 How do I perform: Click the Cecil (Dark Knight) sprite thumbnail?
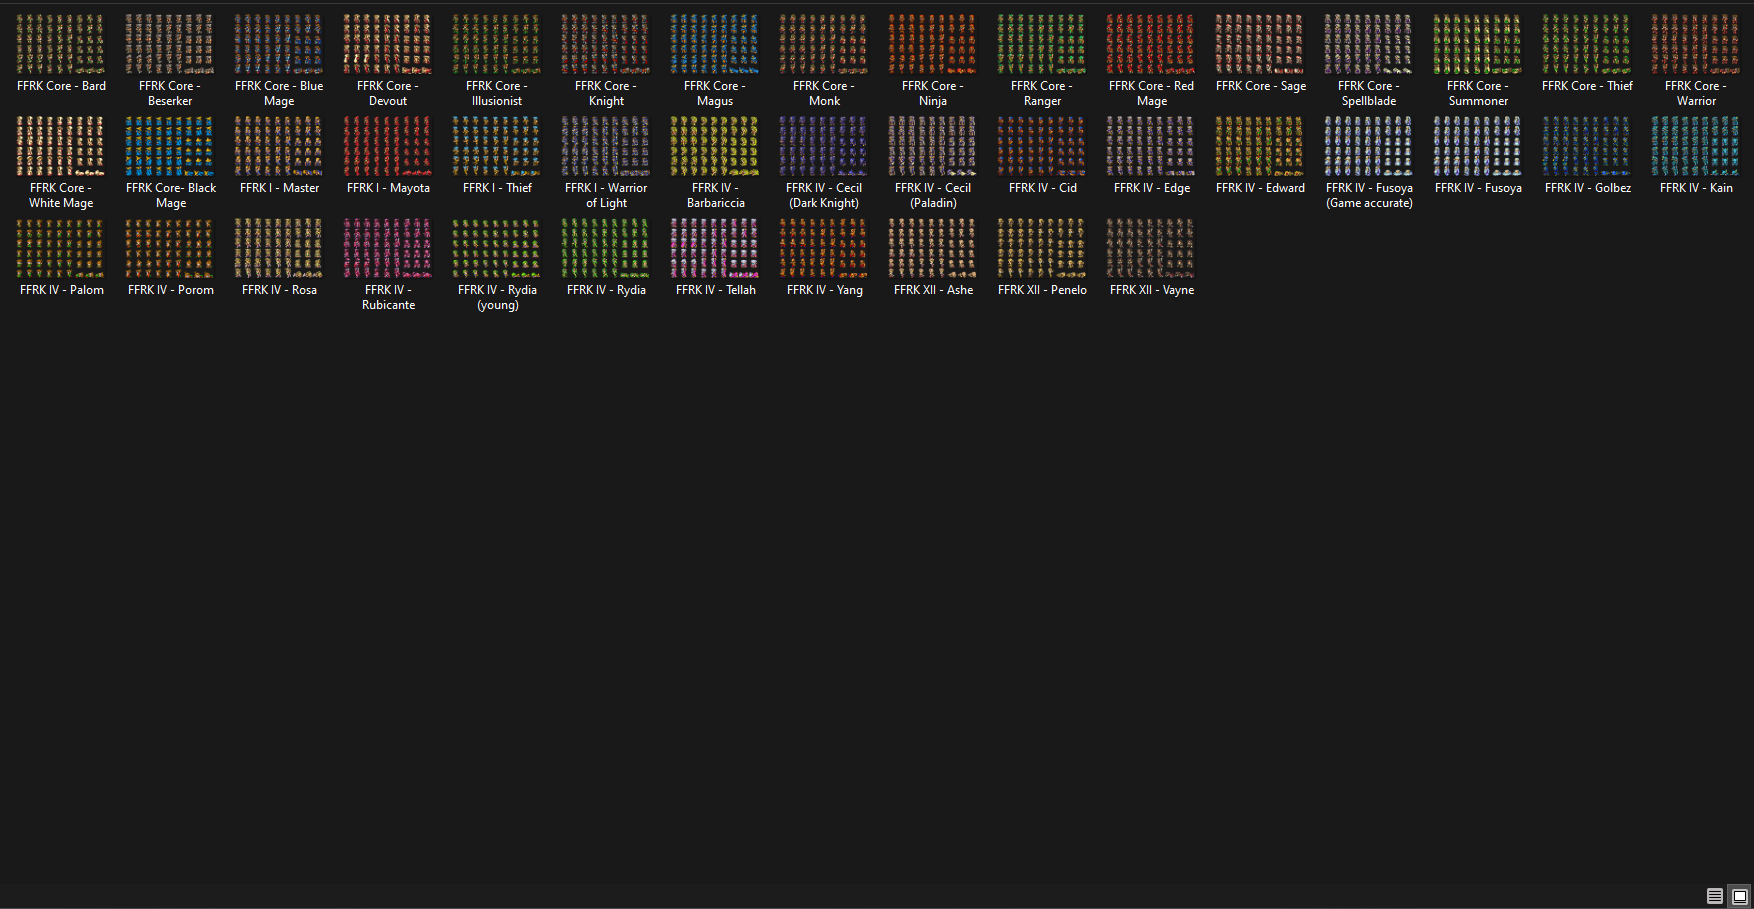824,146
